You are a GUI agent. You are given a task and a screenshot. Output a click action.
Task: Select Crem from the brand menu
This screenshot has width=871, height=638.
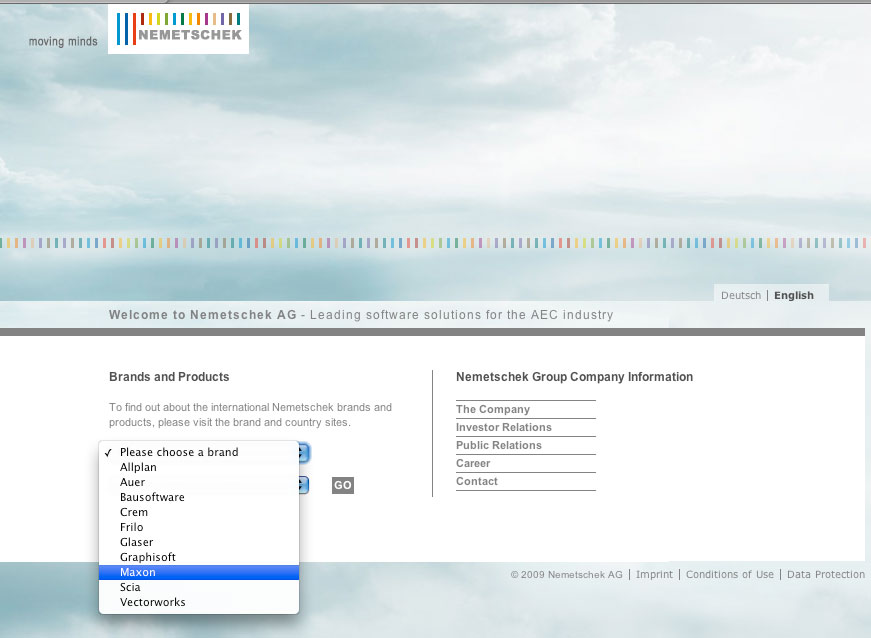pyautogui.click(x=199, y=512)
